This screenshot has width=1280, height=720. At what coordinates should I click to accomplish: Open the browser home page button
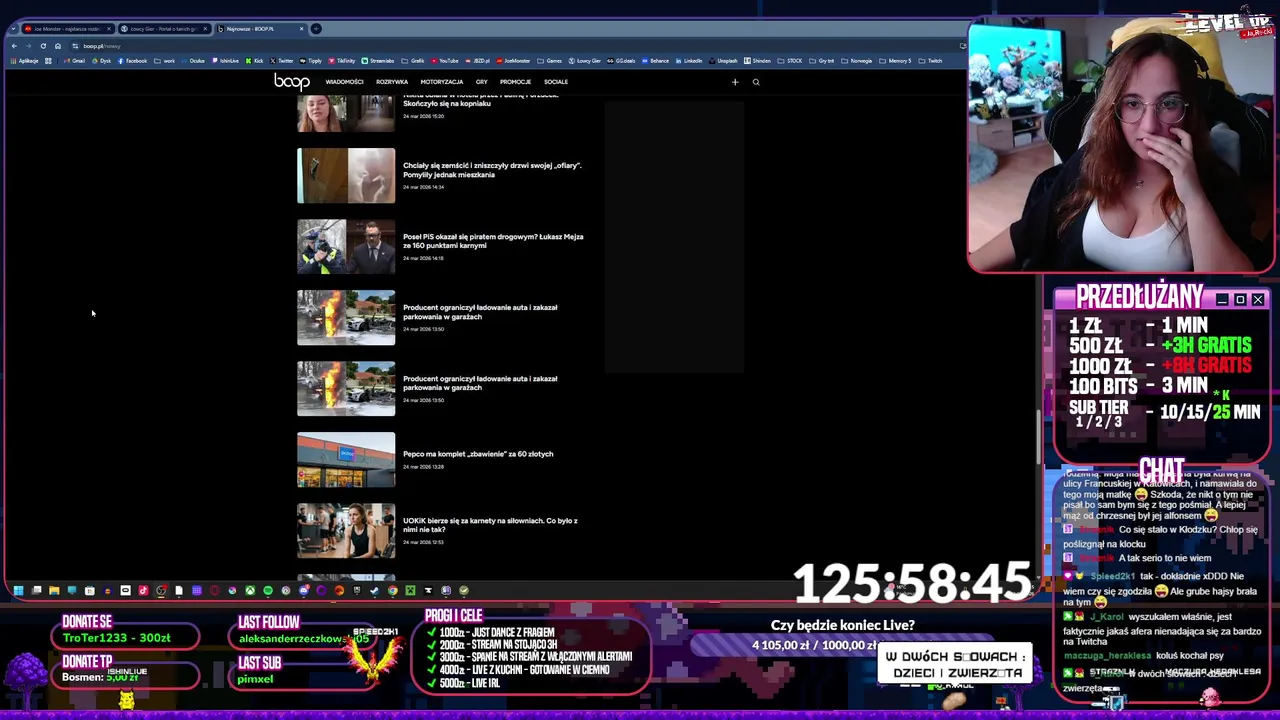click(x=58, y=46)
